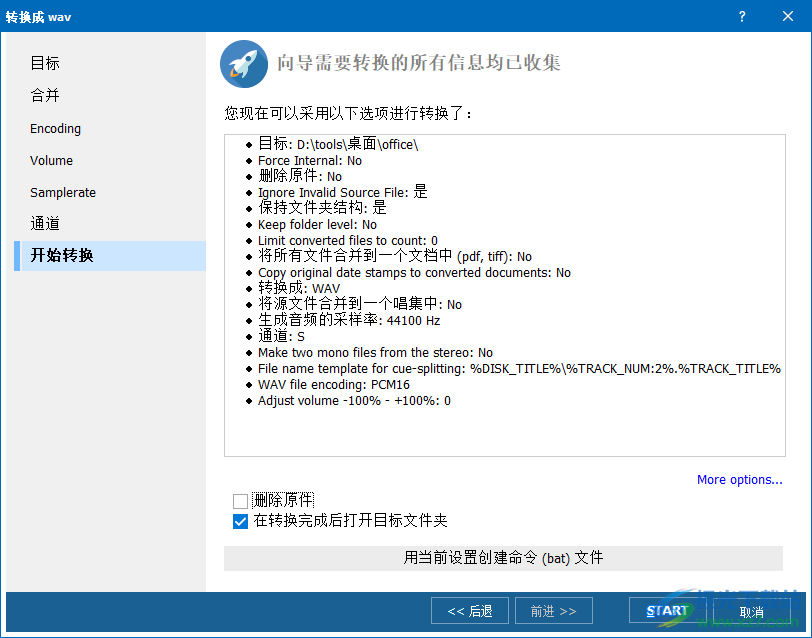Click the 生成音频的采样率: 44100 Hz line
The width and height of the screenshot is (812, 638).
pos(349,320)
